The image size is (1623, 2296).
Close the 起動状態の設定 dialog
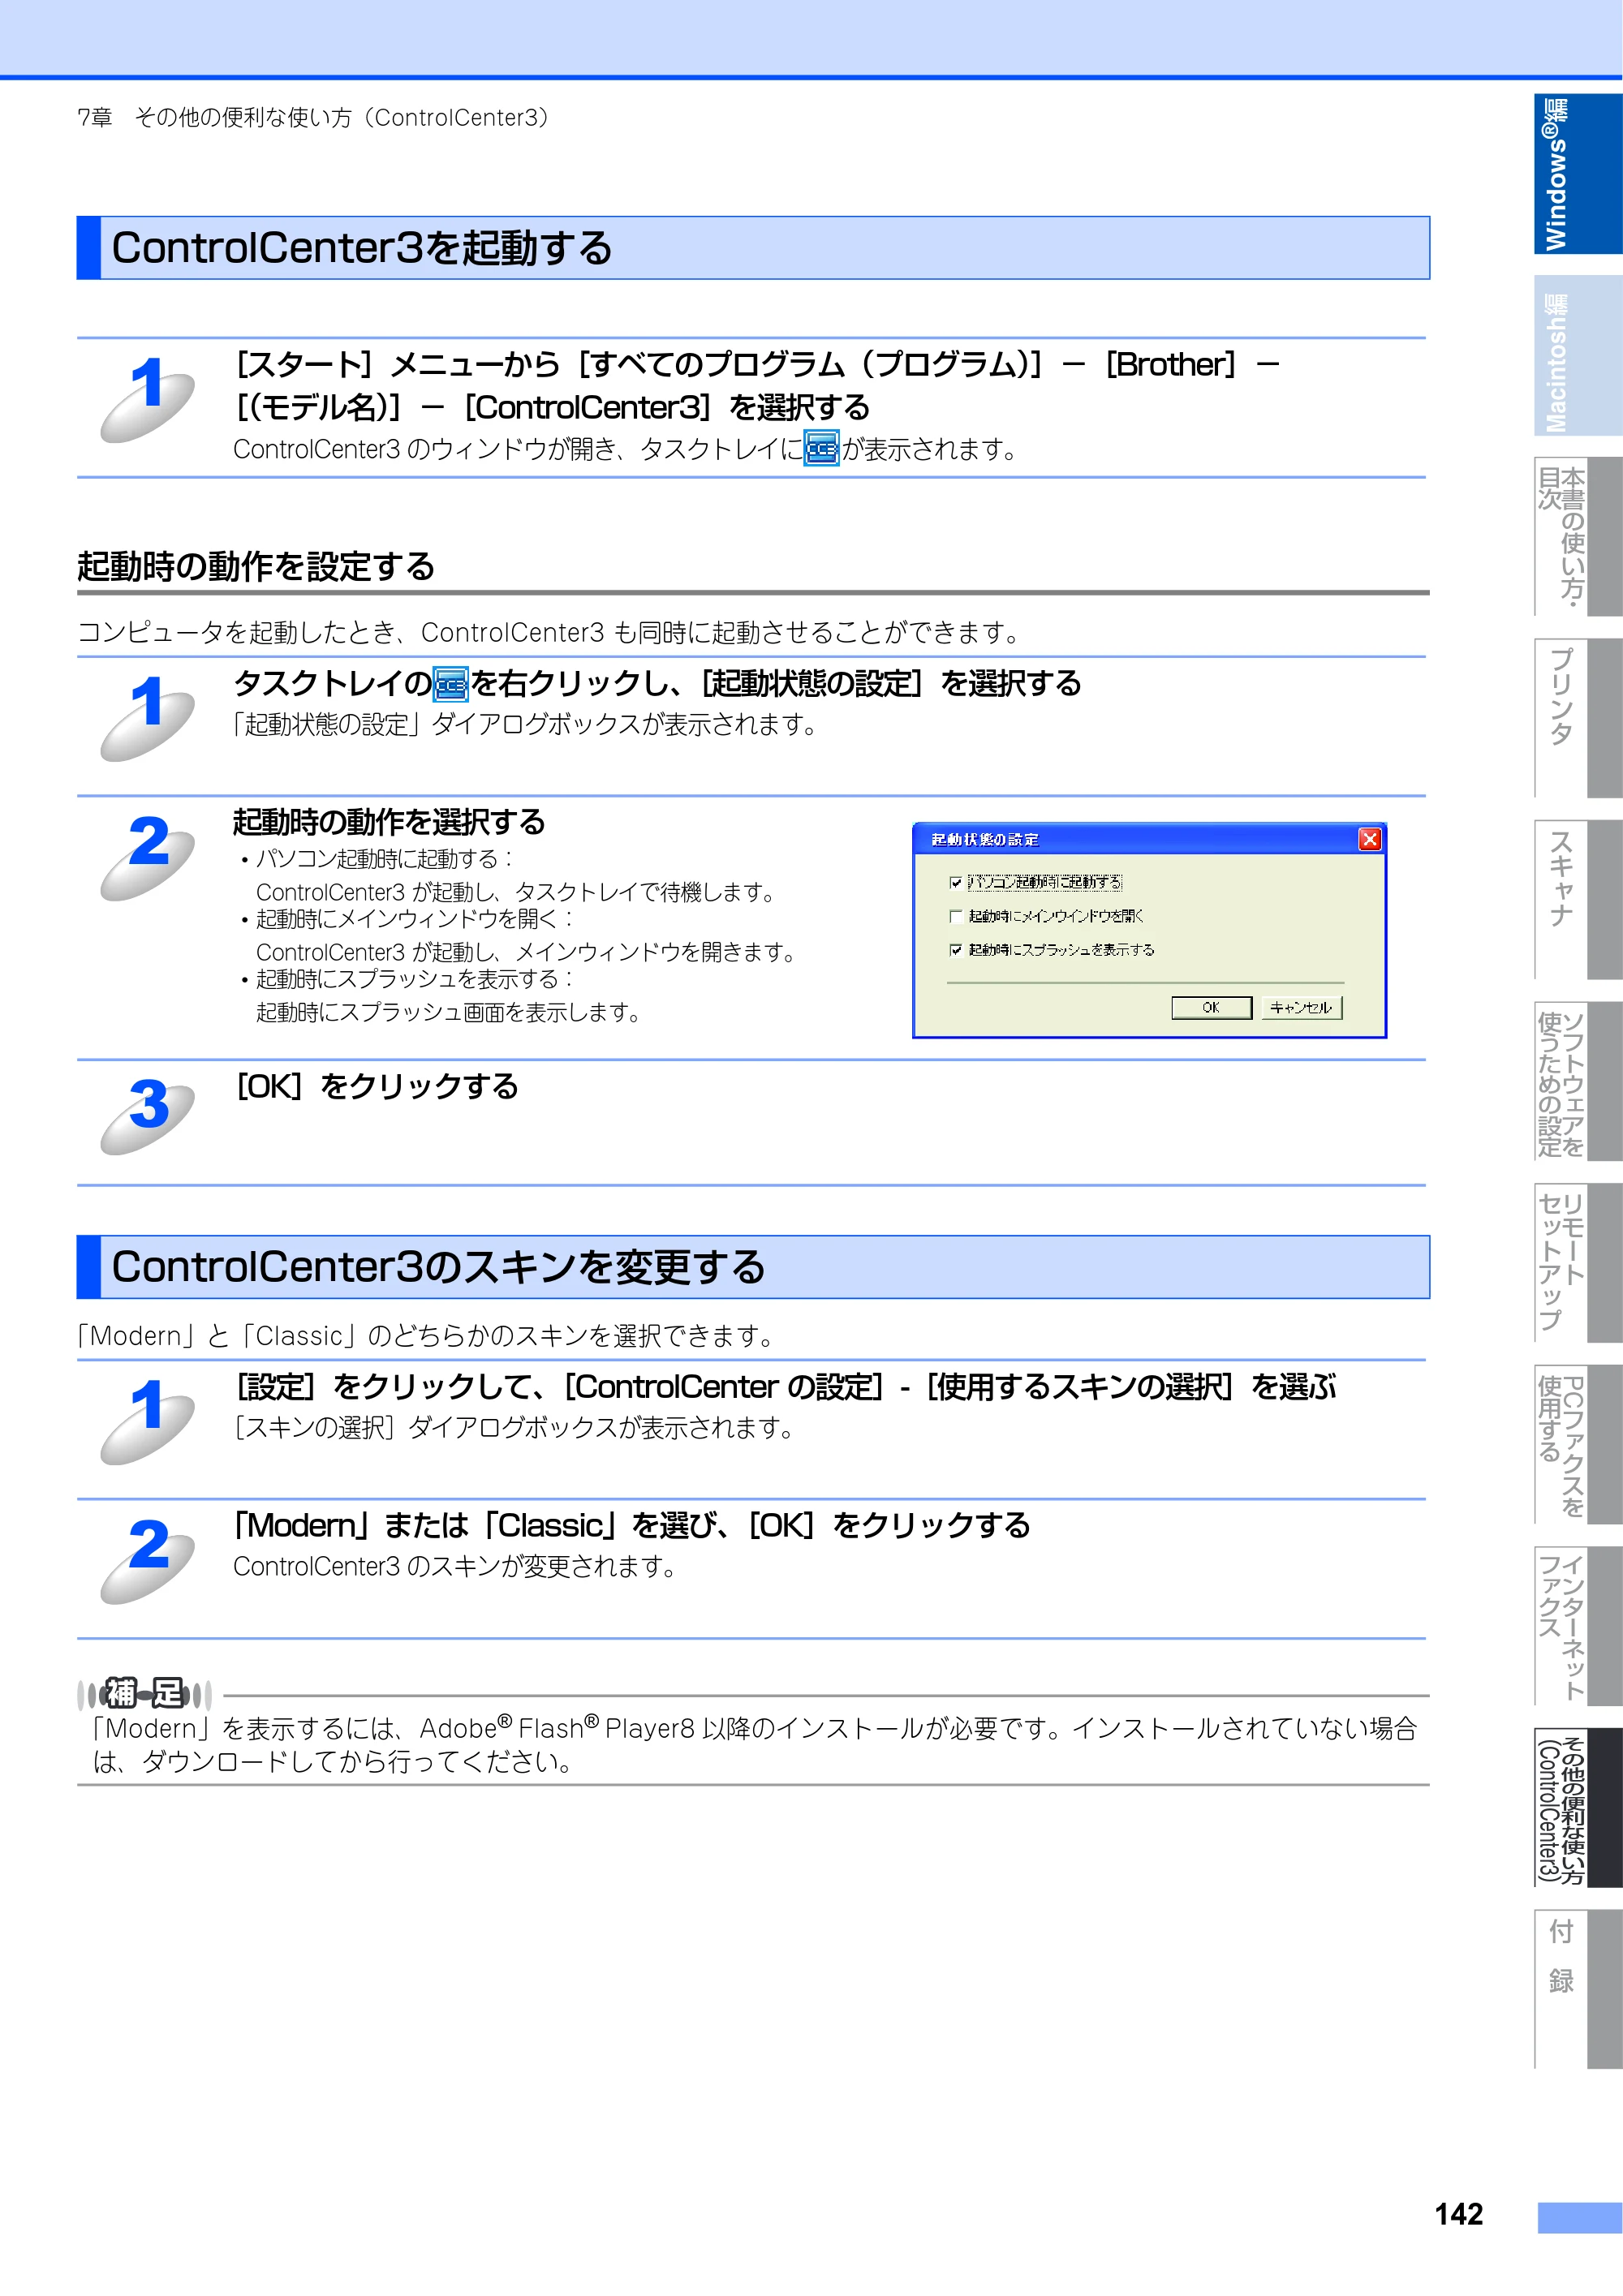[1369, 839]
